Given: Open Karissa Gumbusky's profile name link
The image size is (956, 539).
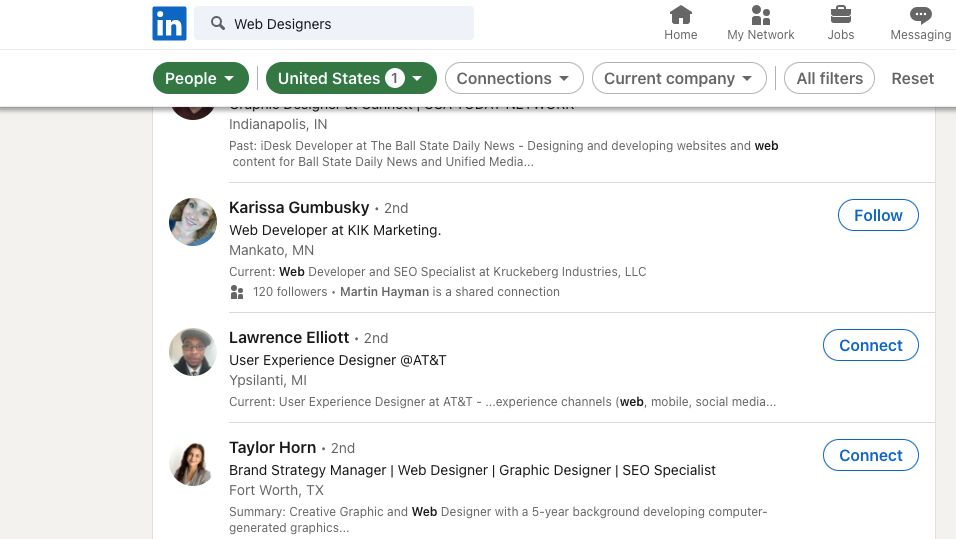Looking at the screenshot, I should click(x=299, y=208).
